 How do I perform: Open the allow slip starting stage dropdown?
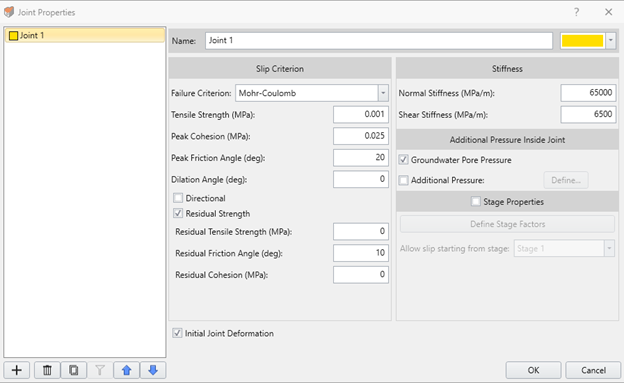[609, 248]
